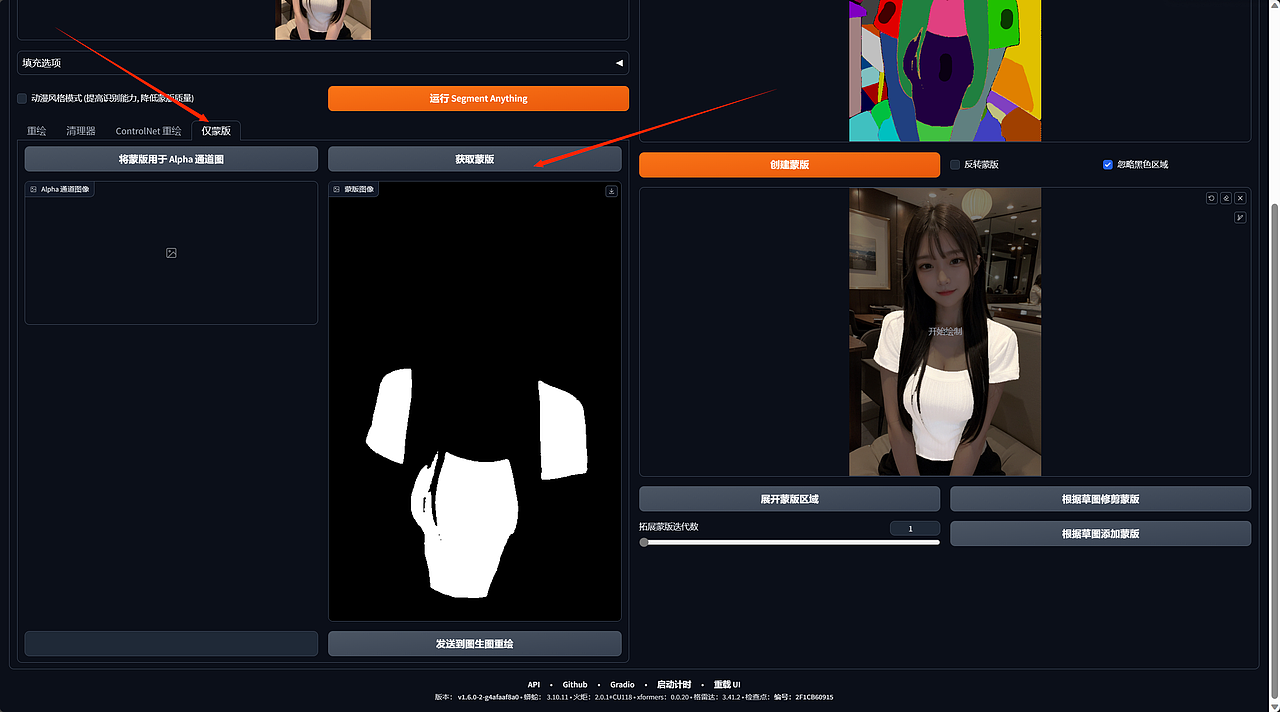Click the Alpha通道图像 empty image placeholder icon
The image size is (1280, 712).
pos(171,253)
